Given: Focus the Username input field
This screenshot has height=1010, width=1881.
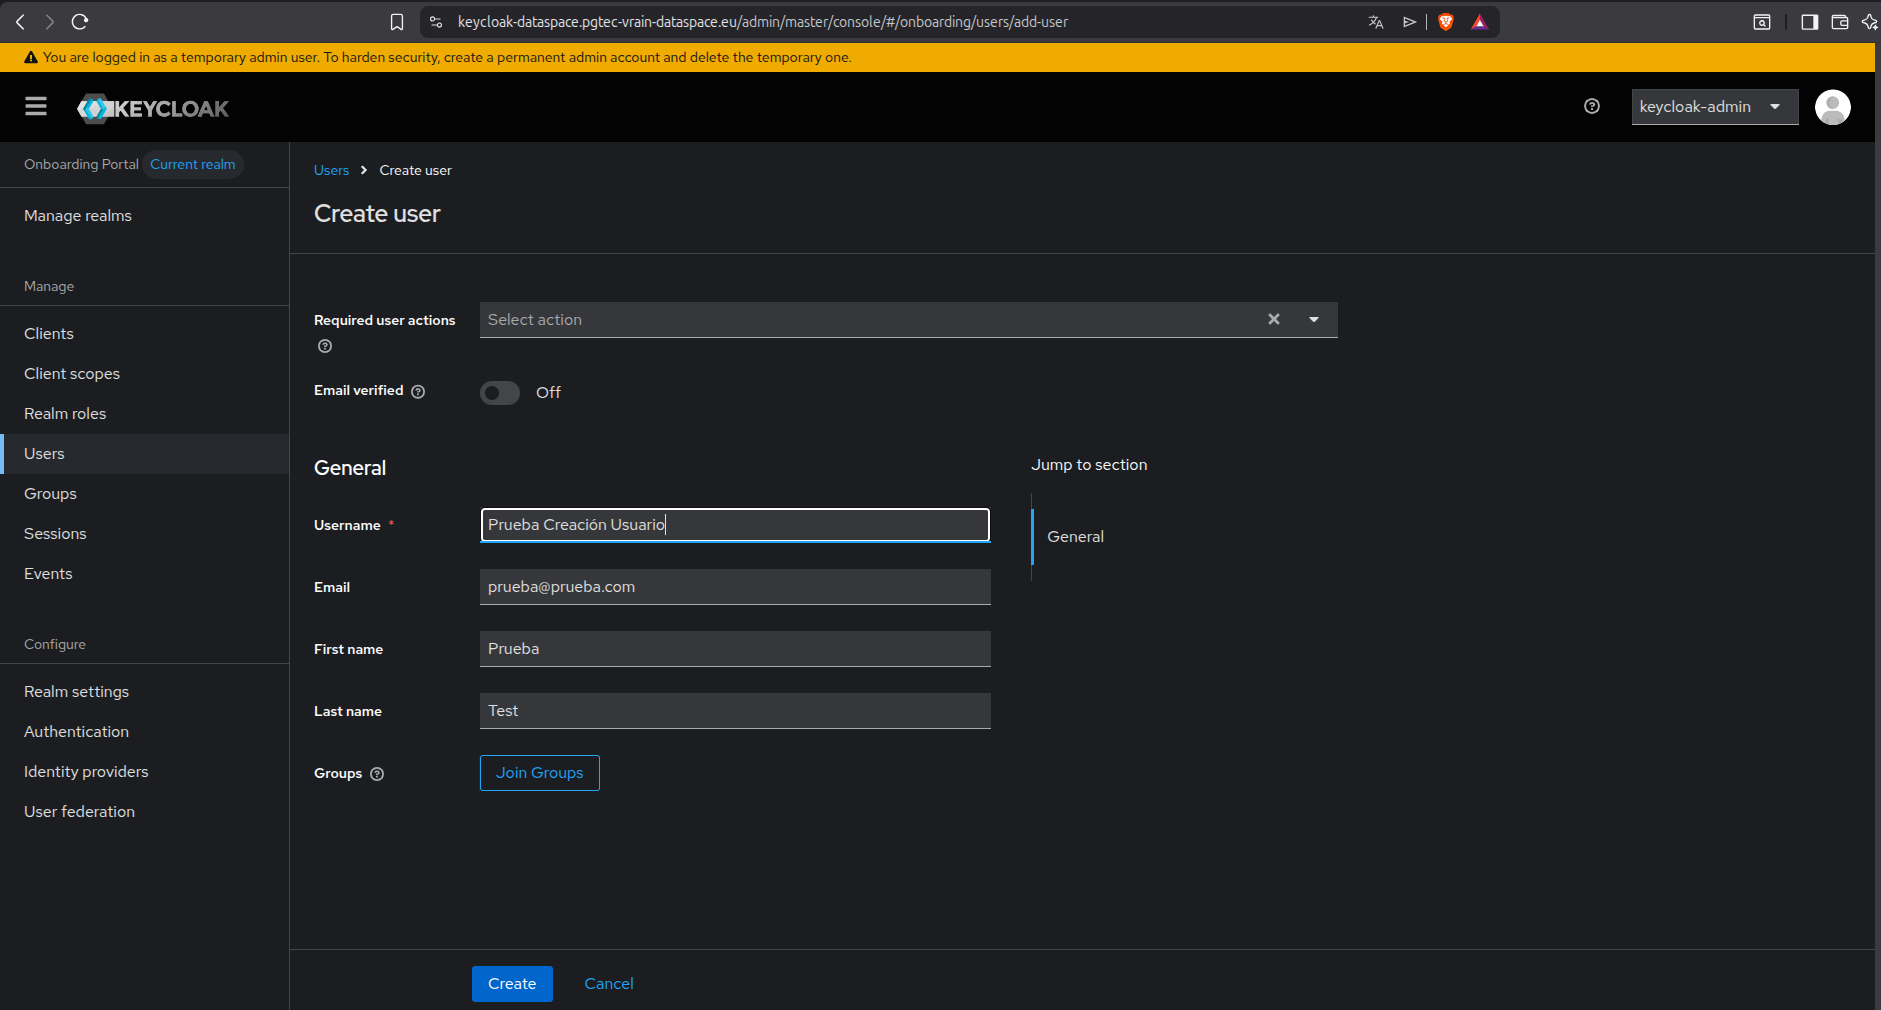Looking at the screenshot, I should [x=735, y=525].
